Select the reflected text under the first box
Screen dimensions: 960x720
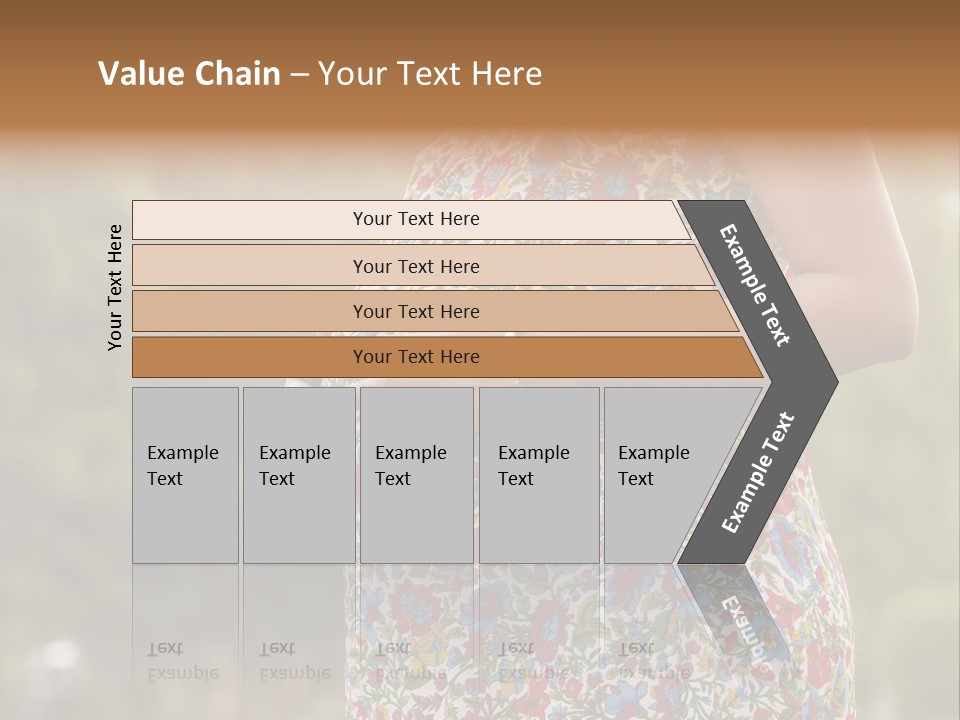[x=184, y=661]
